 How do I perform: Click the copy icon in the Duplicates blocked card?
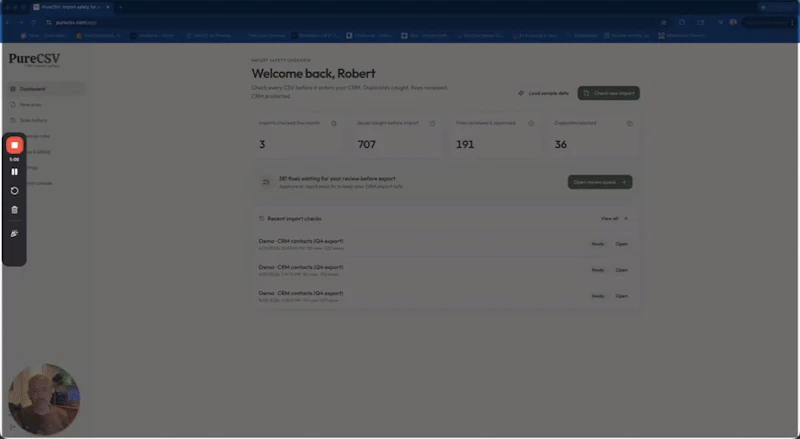click(630, 124)
